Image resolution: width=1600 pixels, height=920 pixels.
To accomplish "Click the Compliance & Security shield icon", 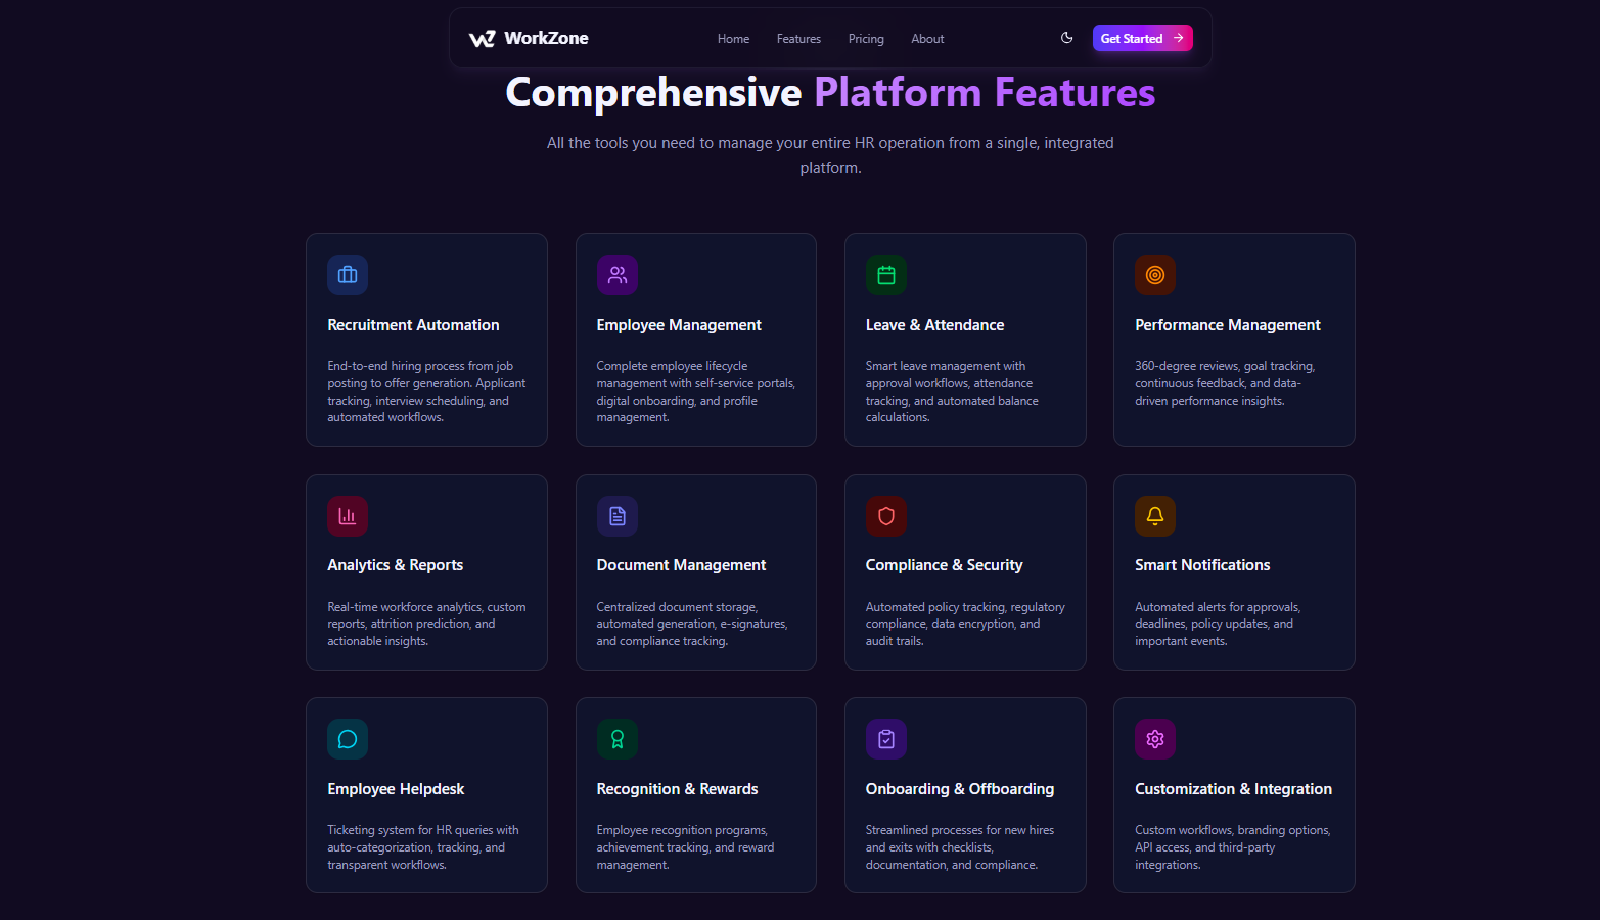I will point(886,516).
